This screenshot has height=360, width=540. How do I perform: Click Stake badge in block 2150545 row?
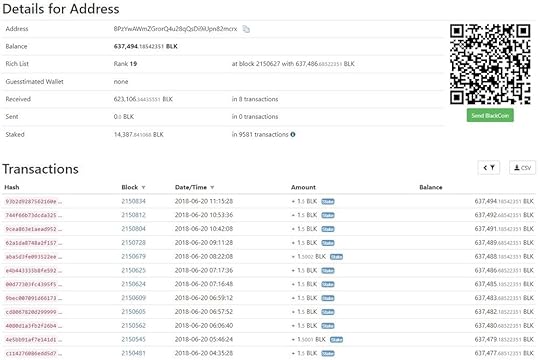point(336,339)
